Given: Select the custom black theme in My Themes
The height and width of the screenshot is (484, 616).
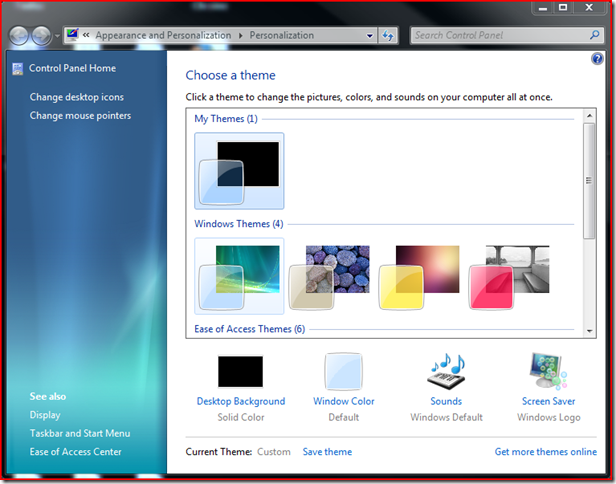Looking at the screenshot, I should pyautogui.click(x=239, y=171).
